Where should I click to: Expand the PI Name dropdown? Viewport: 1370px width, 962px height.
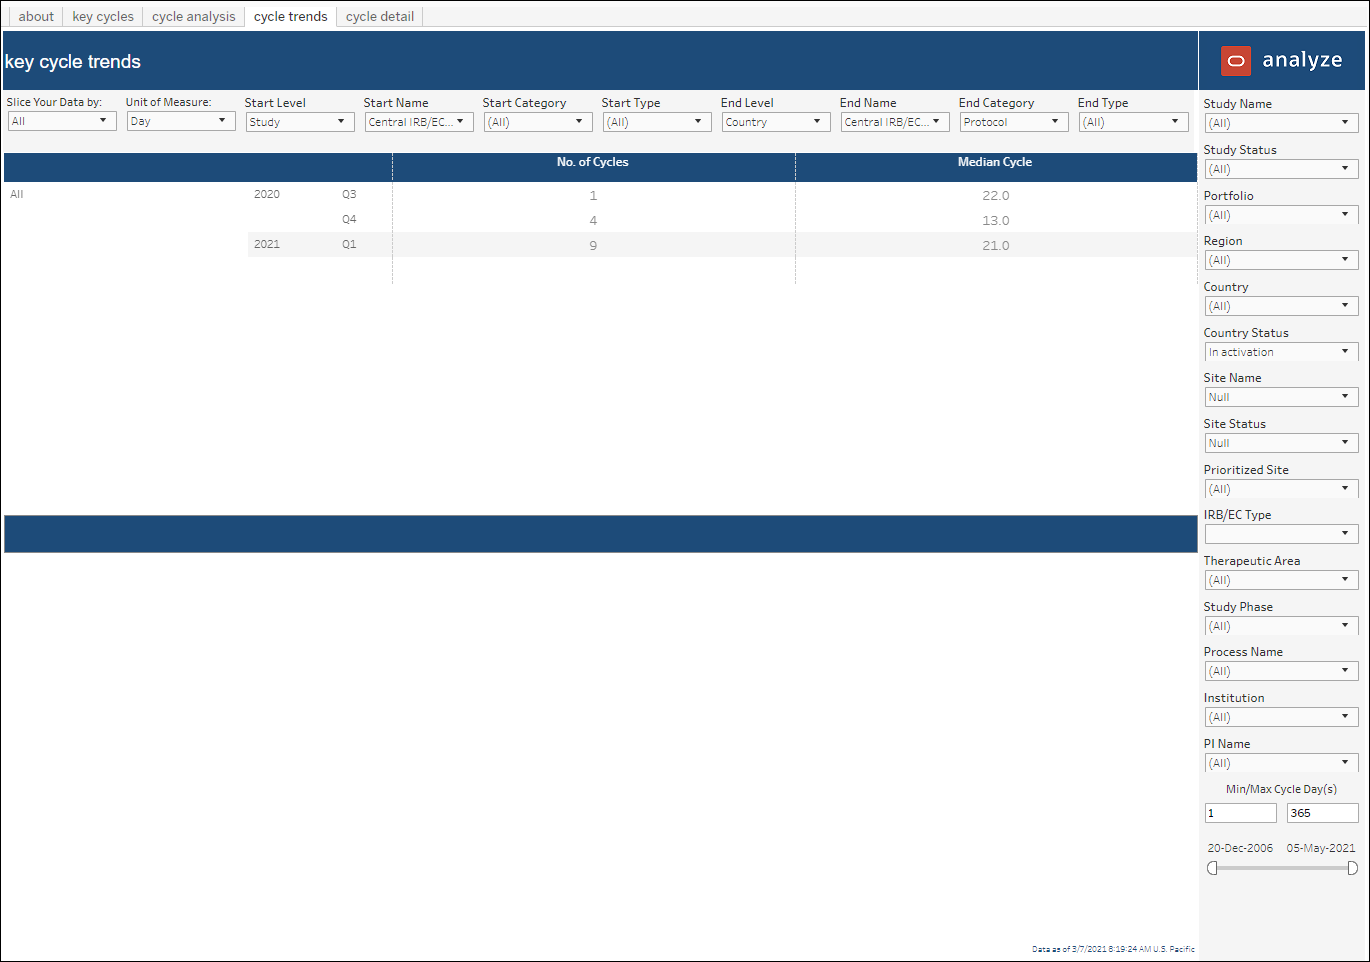pos(1281,763)
